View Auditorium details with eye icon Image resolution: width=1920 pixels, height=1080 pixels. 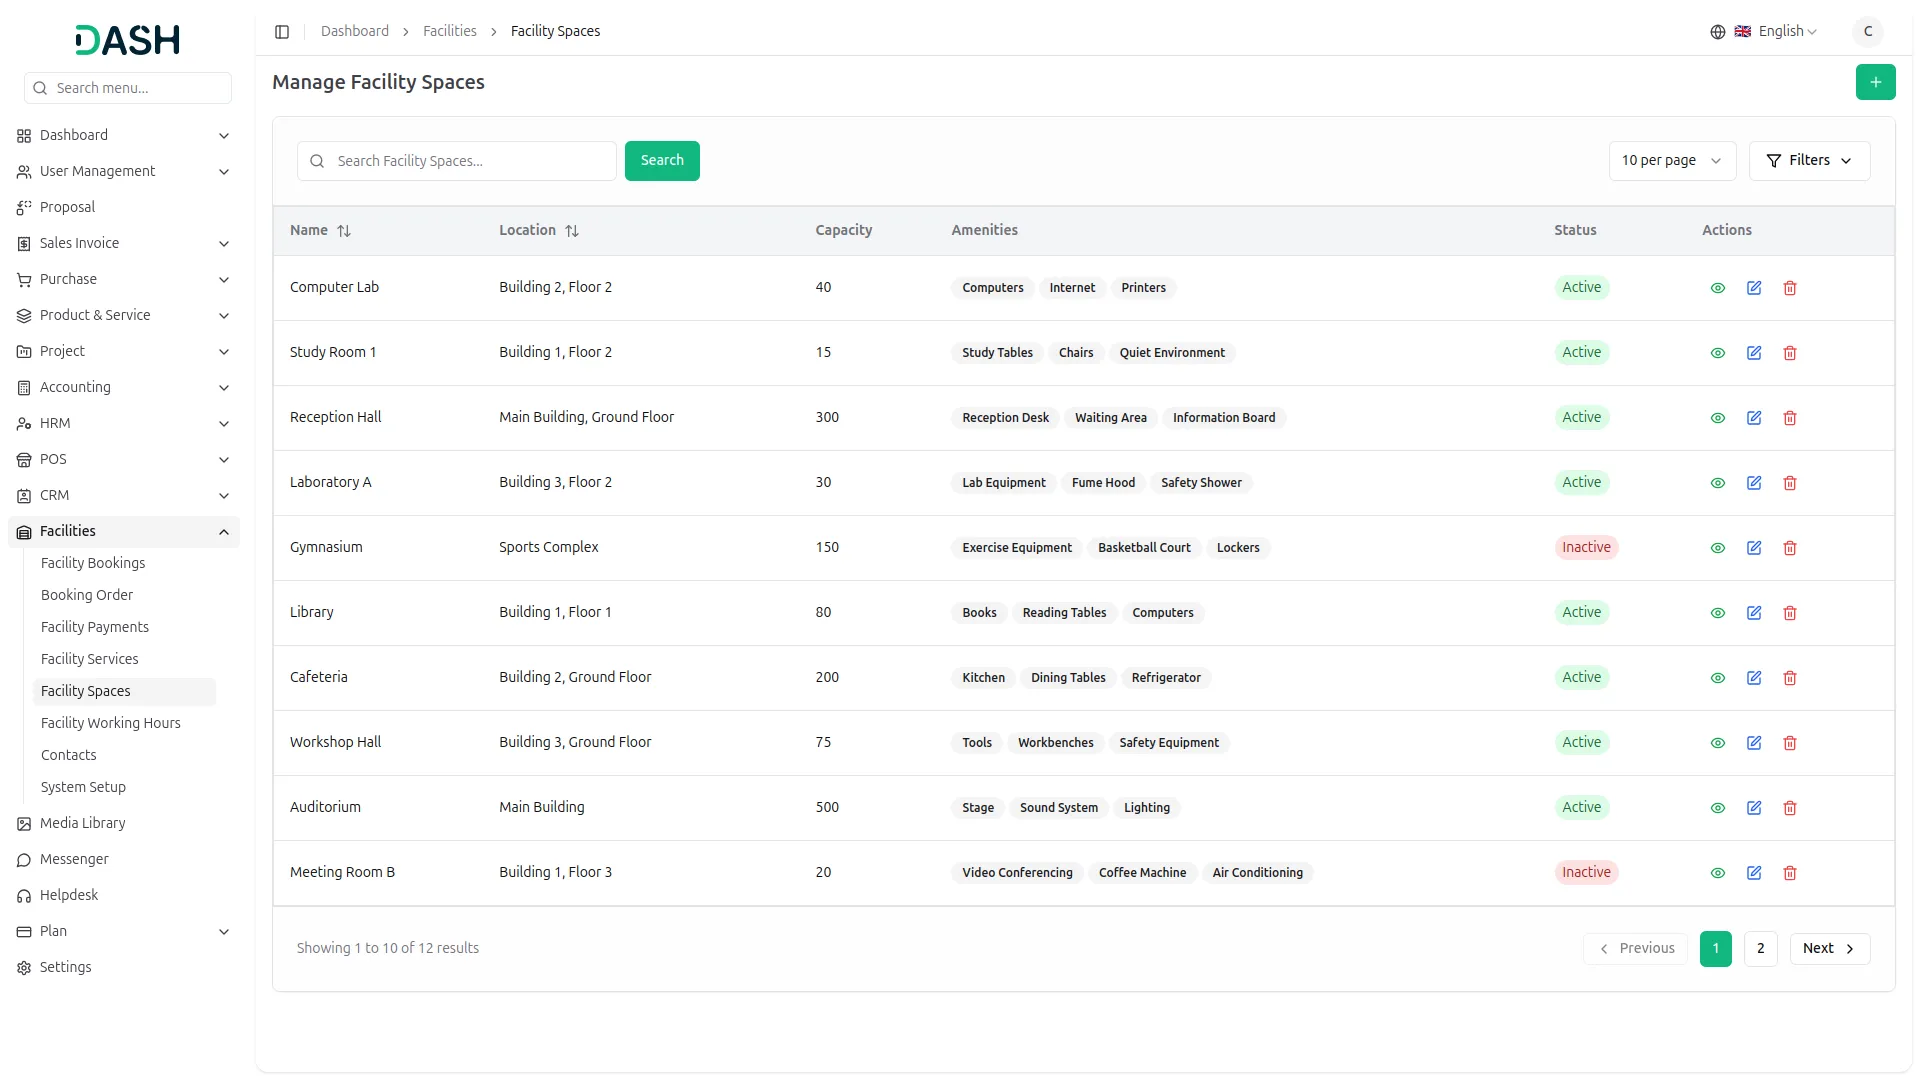1717,808
